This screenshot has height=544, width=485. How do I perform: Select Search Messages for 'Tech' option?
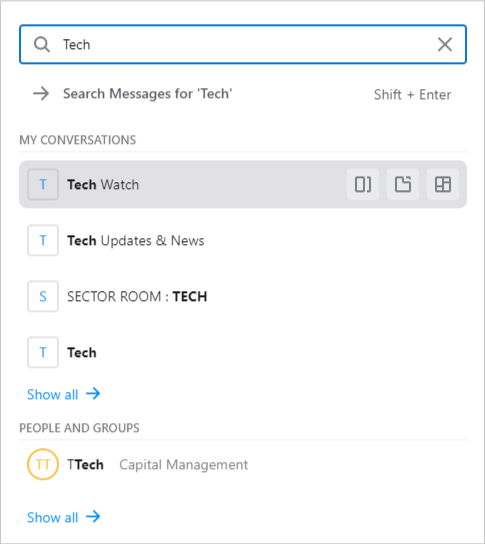[243, 94]
